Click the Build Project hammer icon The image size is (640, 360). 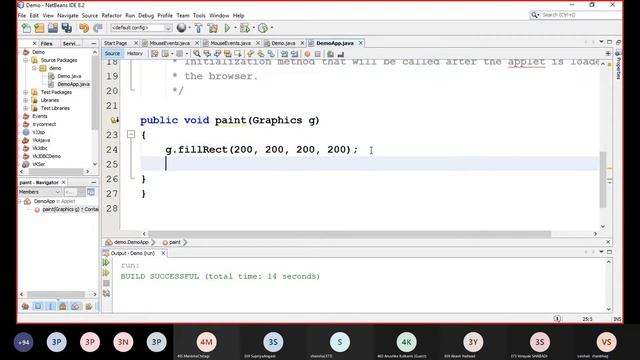point(199,28)
